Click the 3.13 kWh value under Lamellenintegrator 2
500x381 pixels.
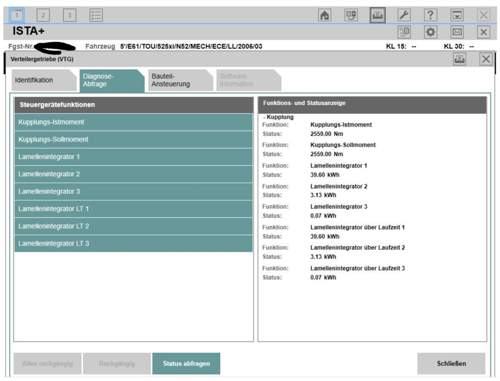[x=323, y=195]
